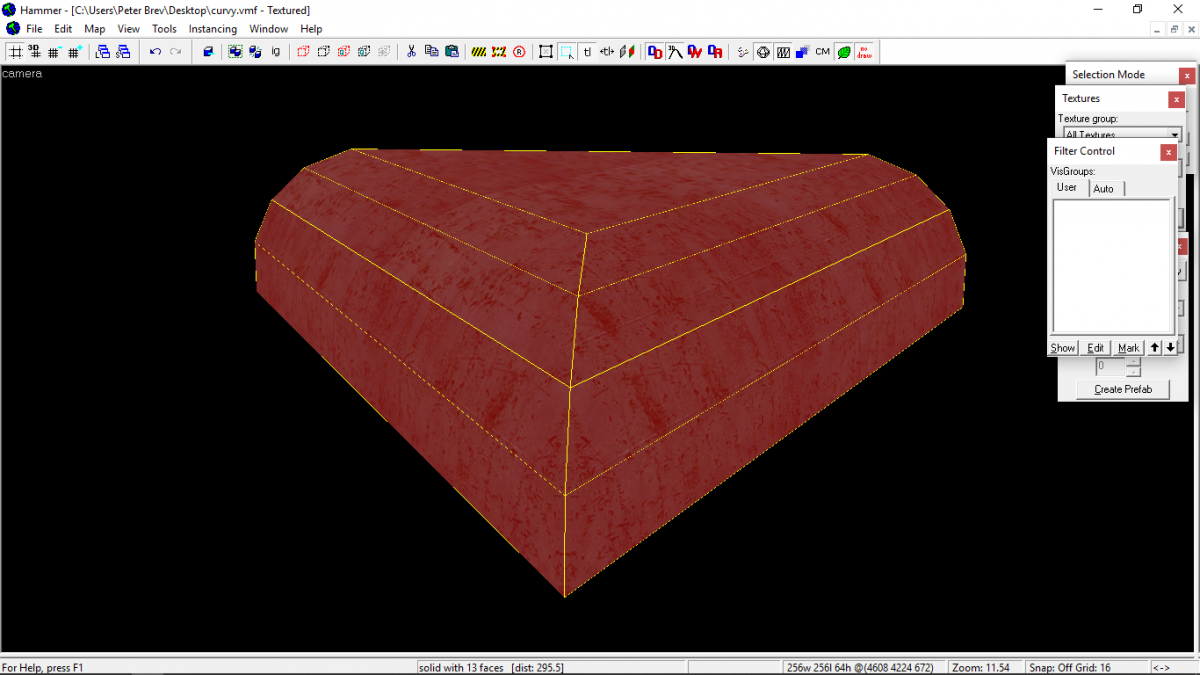Toggle 3D grid display
Viewport: 1200px width, 675px height.
tap(36, 51)
